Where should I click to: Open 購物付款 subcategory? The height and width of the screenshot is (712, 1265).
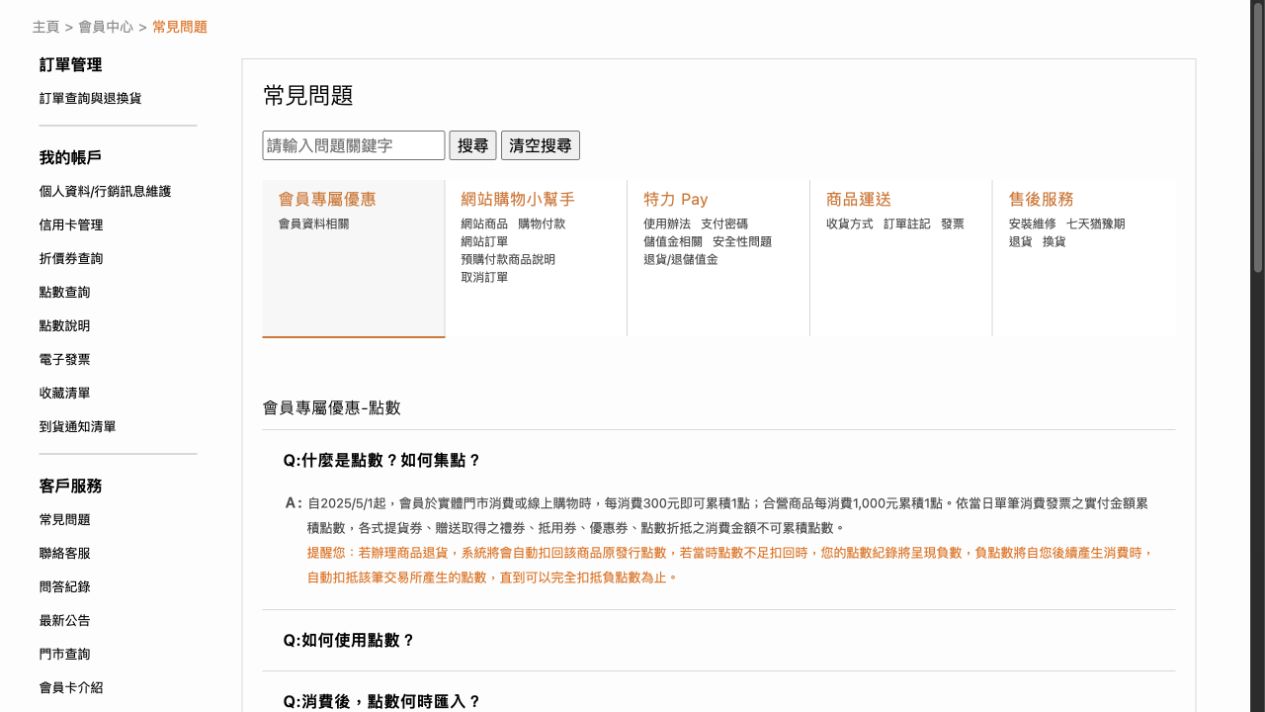(541, 224)
